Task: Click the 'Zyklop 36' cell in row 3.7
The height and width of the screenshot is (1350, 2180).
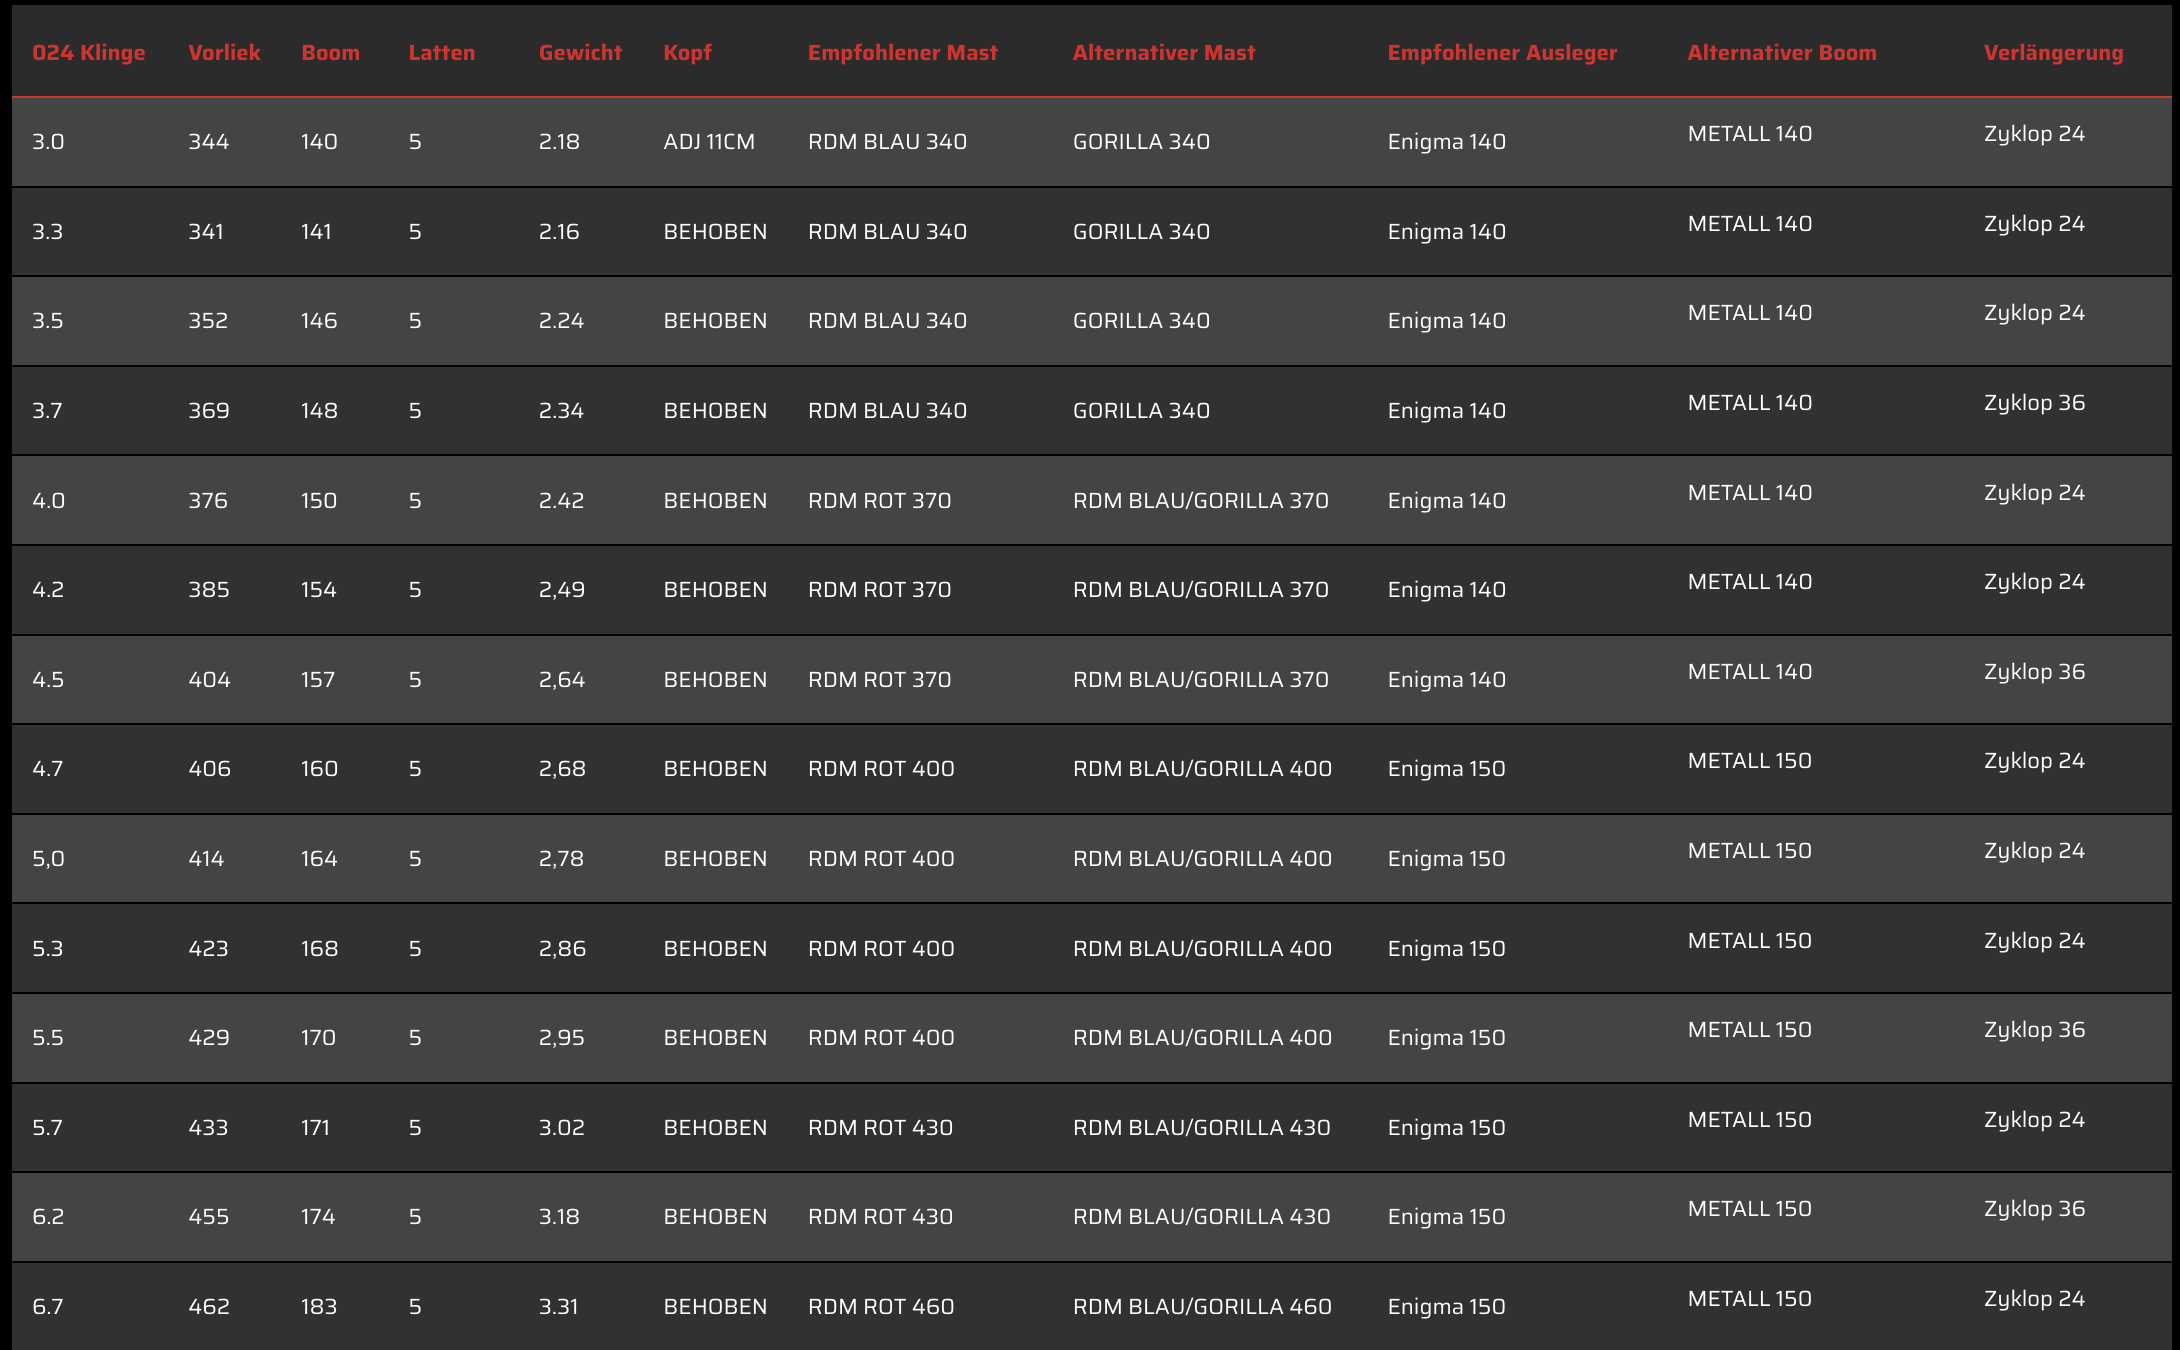Action: [x=2034, y=403]
